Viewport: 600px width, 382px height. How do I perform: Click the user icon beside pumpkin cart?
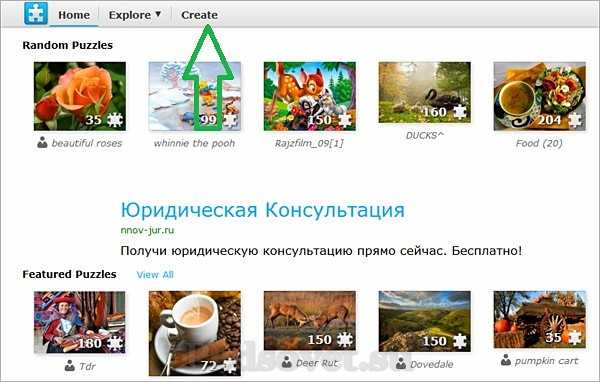tap(506, 360)
